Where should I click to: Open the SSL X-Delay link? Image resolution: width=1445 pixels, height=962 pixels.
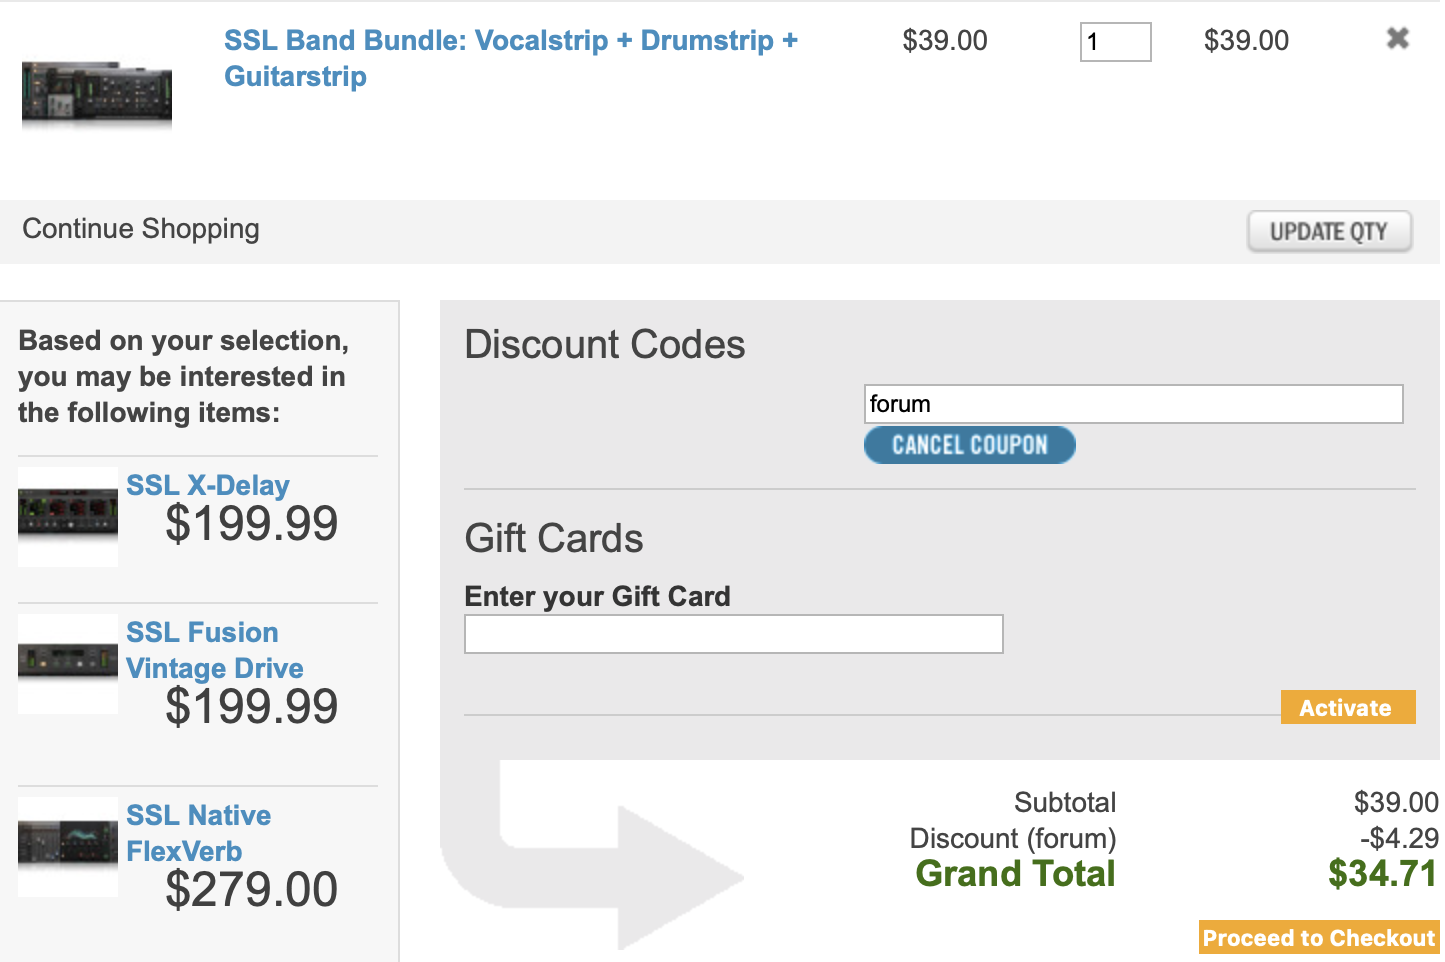[208, 485]
